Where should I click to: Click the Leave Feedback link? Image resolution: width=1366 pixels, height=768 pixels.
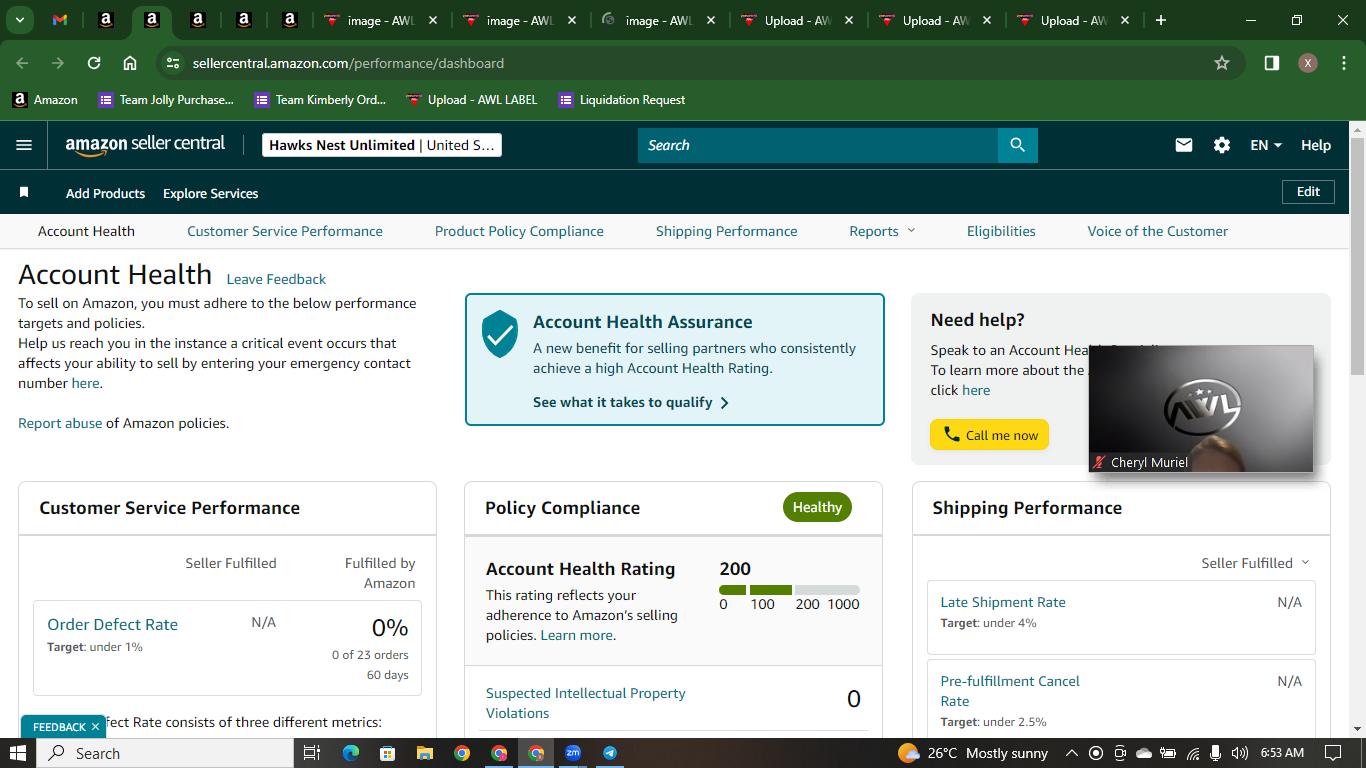point(276,279)
